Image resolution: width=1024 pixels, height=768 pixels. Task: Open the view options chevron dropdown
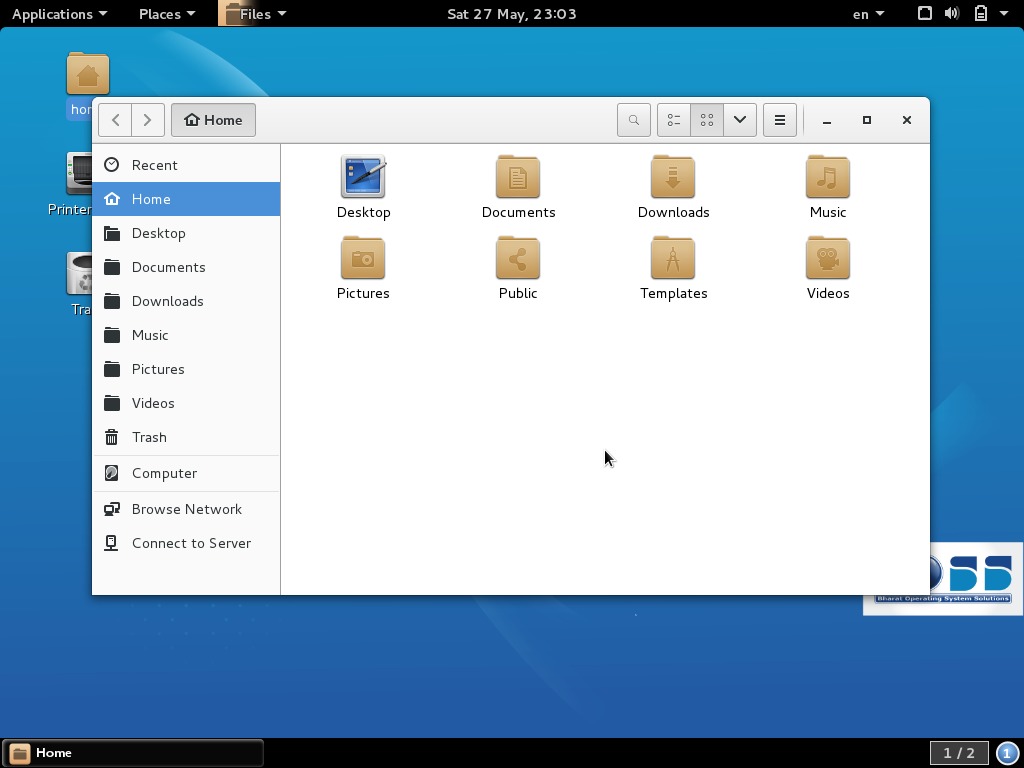coord(740,119)
